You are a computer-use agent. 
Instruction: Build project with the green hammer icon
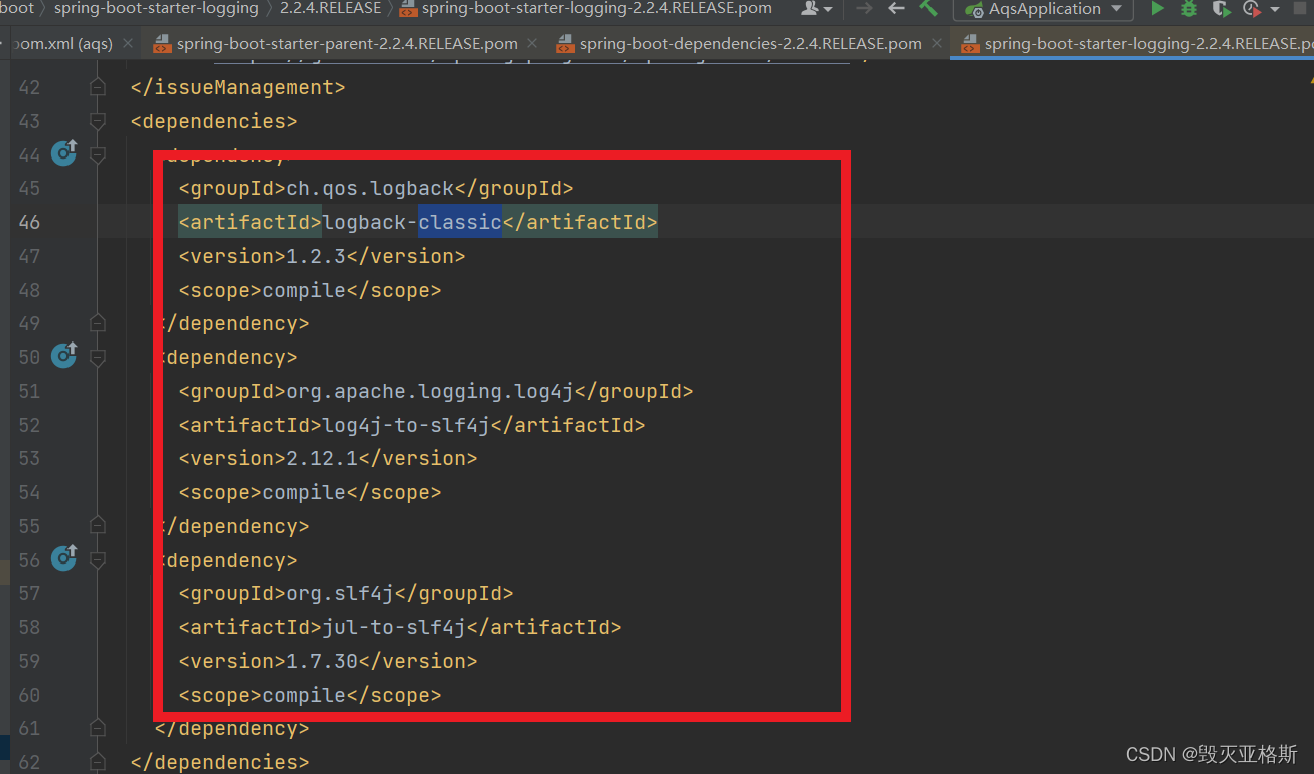click(929, 8)
